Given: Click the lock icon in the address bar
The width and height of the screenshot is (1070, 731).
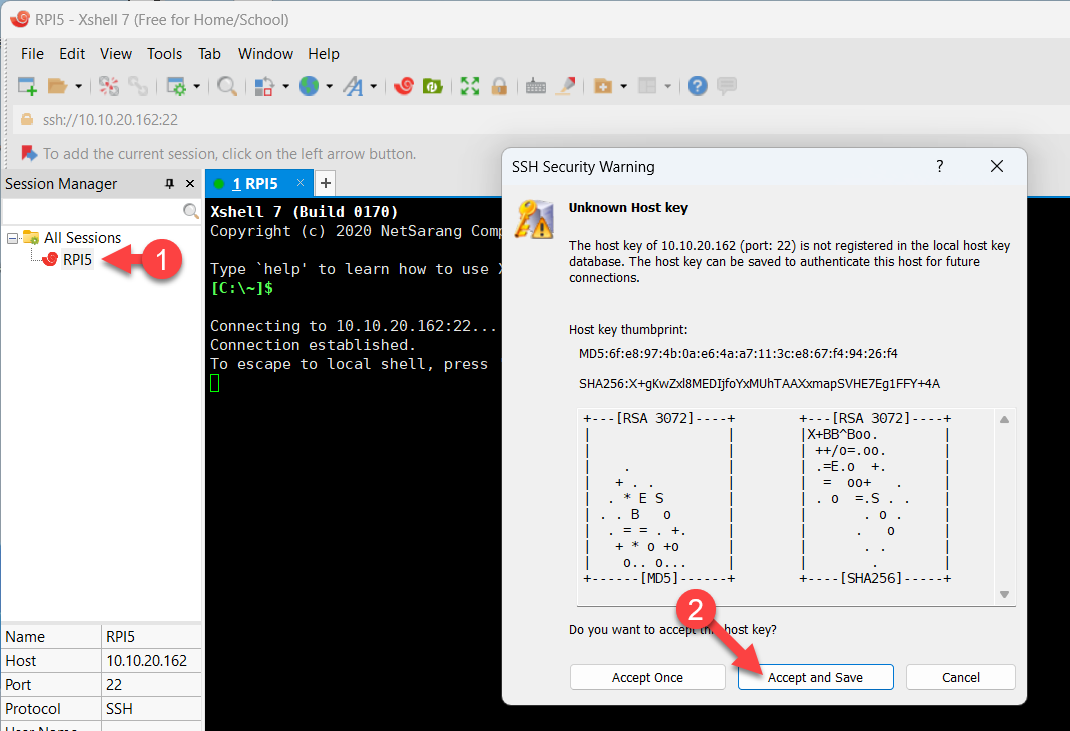Looking at the screenshot, I should (27, 119).
